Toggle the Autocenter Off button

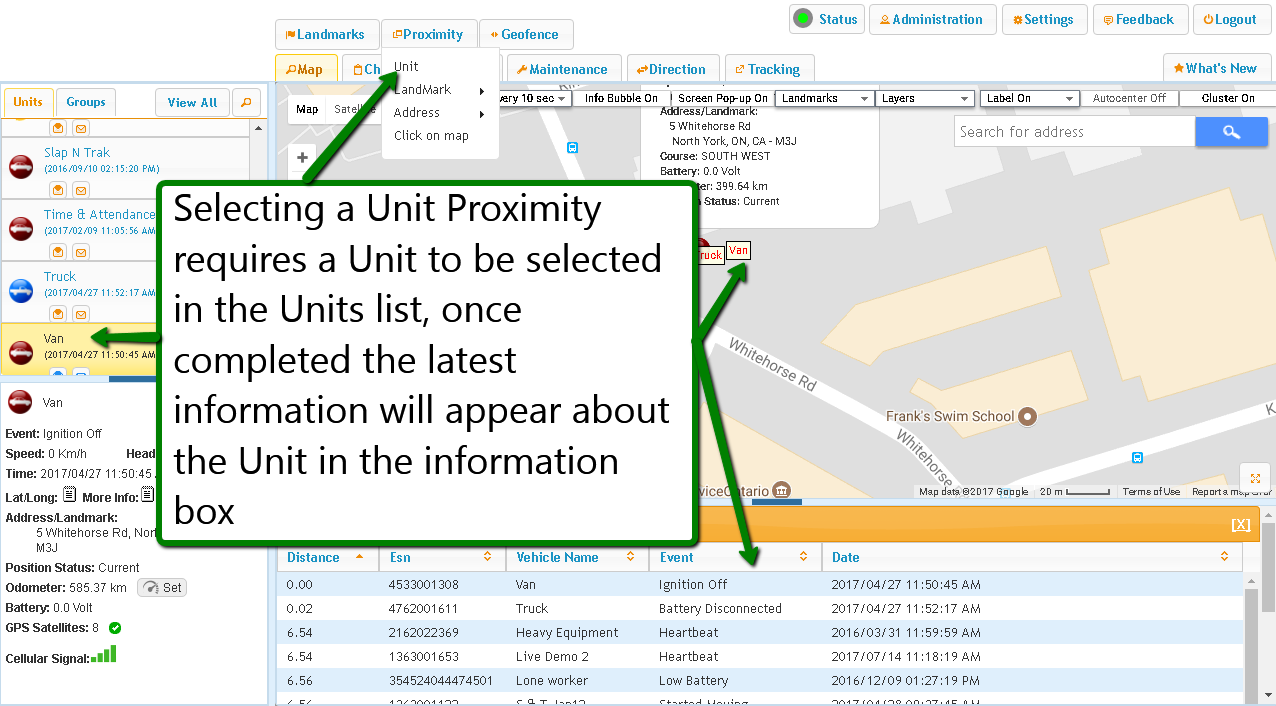[1129, 98]
